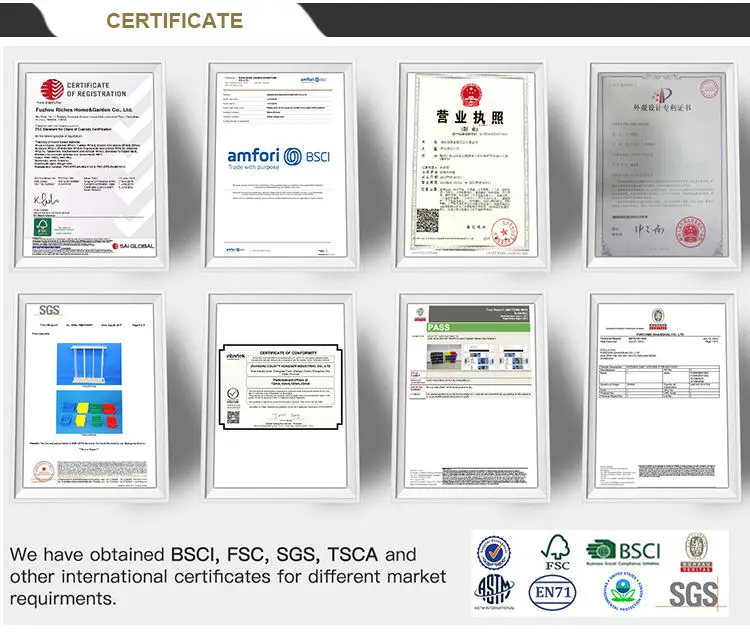Click the green BSCI logo in the badge row

coord(623,552)
